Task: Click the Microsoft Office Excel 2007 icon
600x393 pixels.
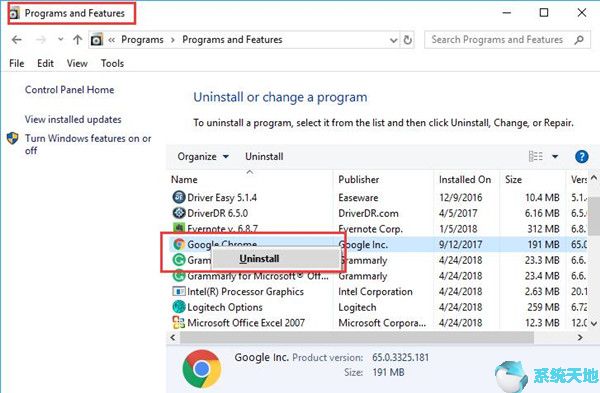Action: pos(179,323)
